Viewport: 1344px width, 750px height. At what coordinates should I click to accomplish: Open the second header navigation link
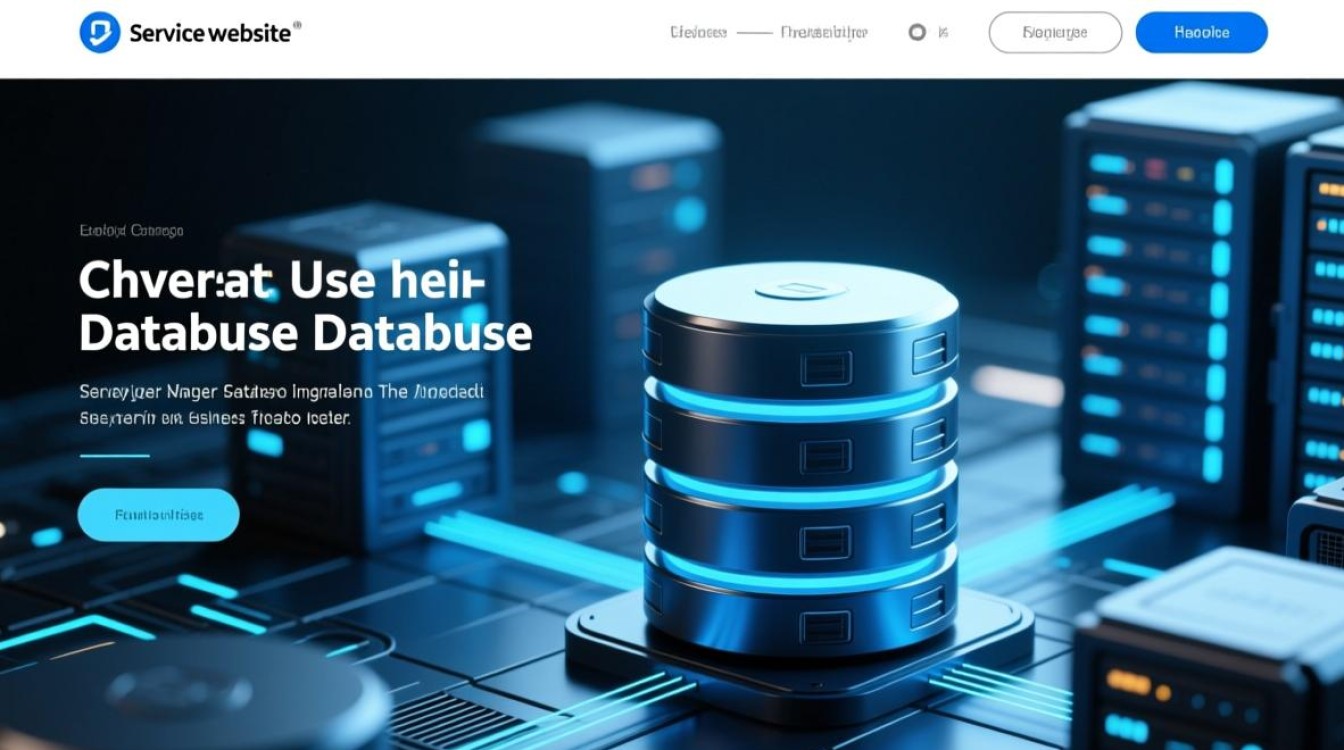tap(824, 33)
